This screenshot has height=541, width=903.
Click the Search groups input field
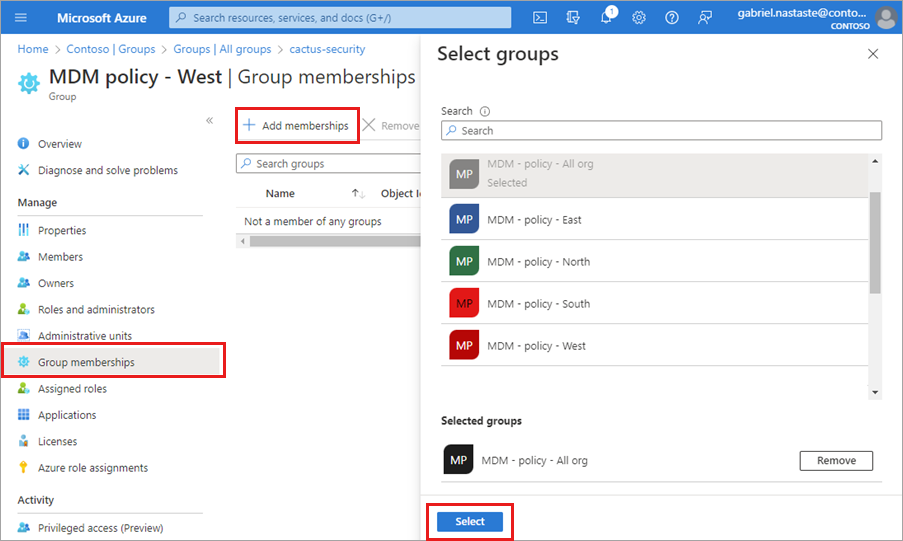click(x=330, y=164)
